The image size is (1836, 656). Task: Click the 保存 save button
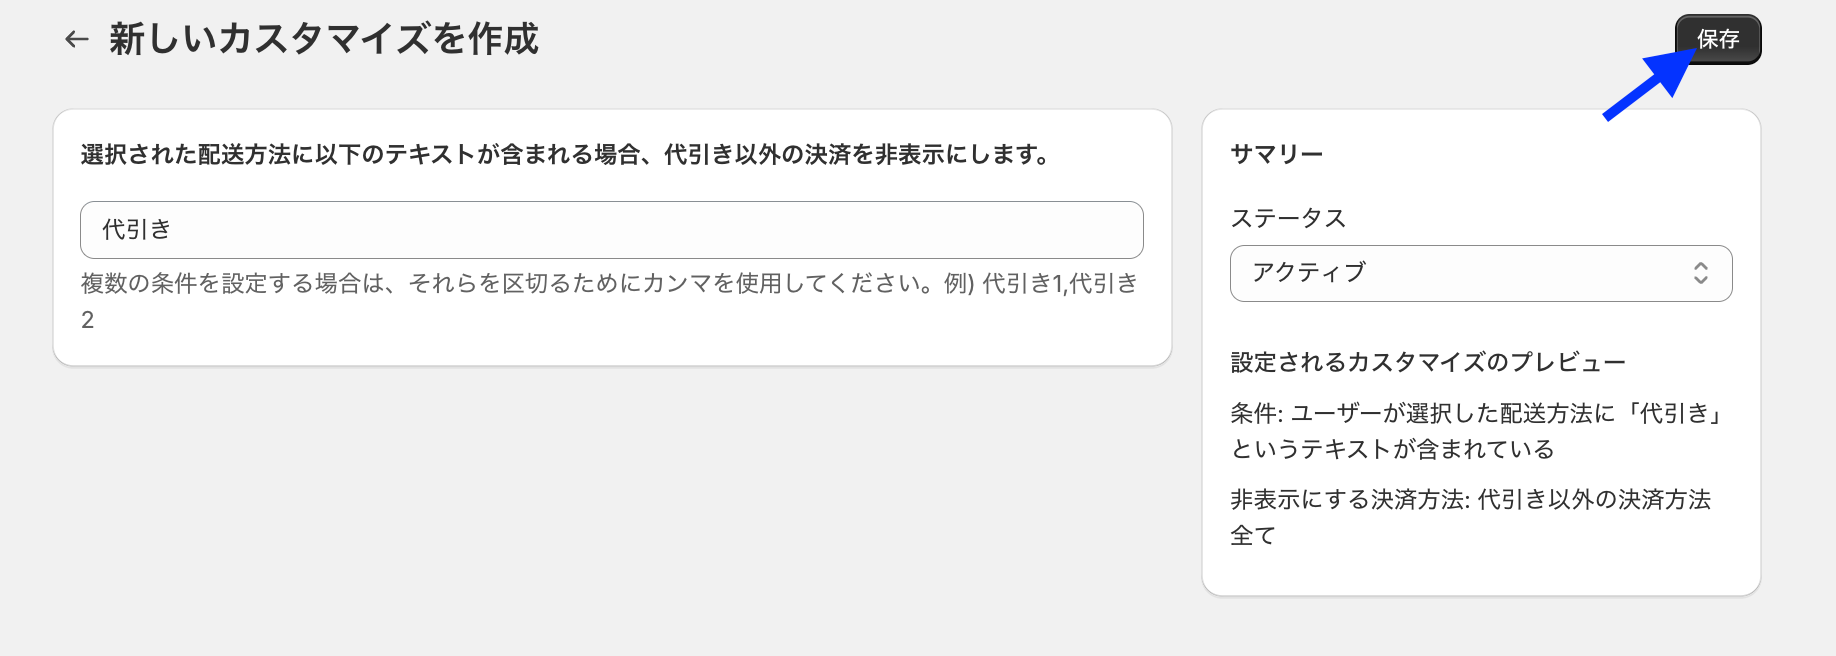[x=1717, y=40]
